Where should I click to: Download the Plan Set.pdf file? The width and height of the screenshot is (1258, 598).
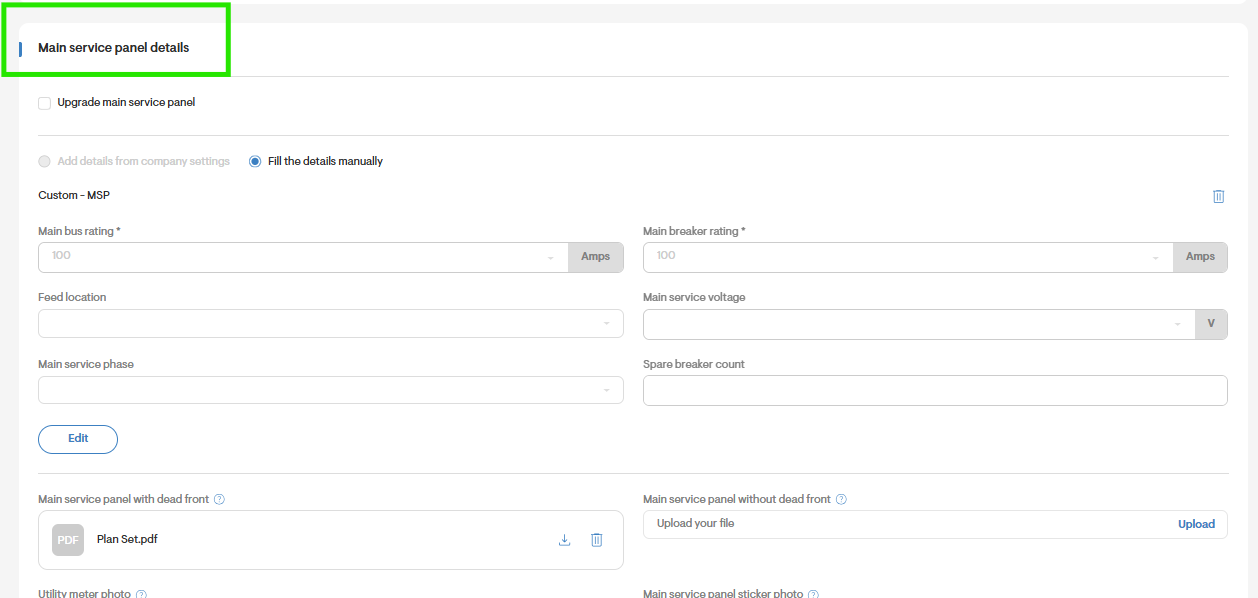pyautogui.click(x=564, y=540)
